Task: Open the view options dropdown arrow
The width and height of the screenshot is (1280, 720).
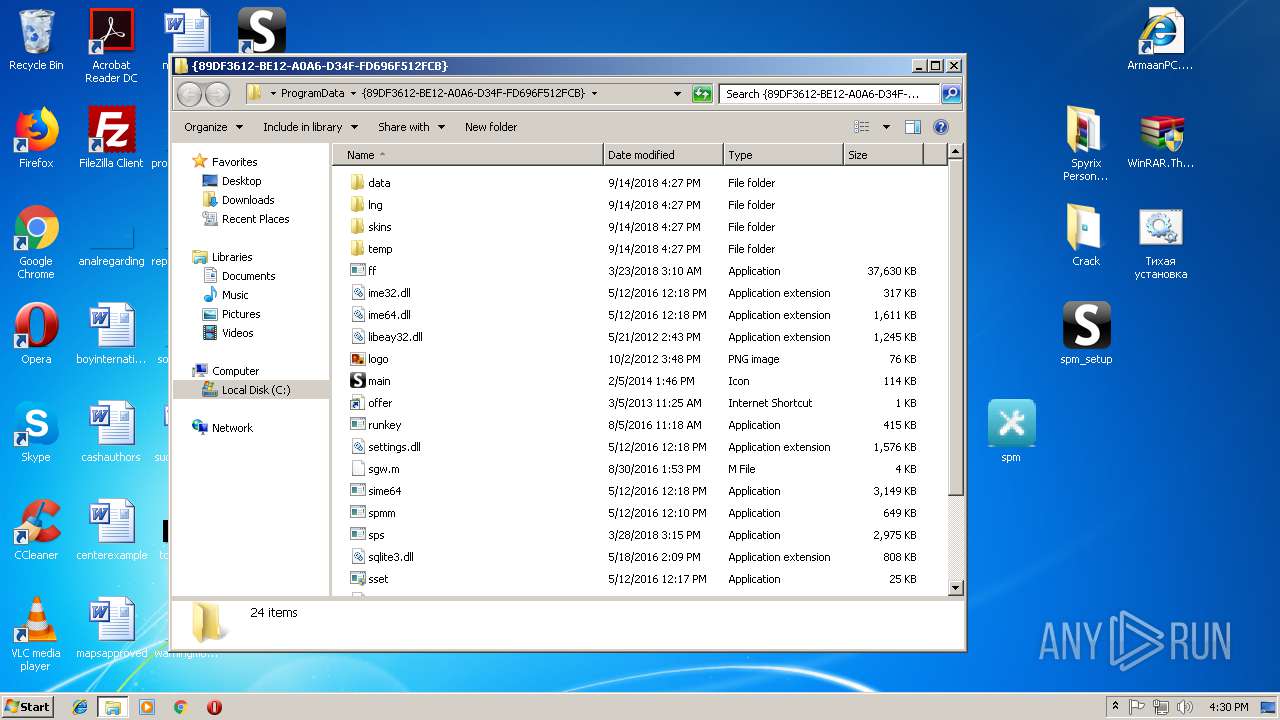Action: tap(886, 127)
